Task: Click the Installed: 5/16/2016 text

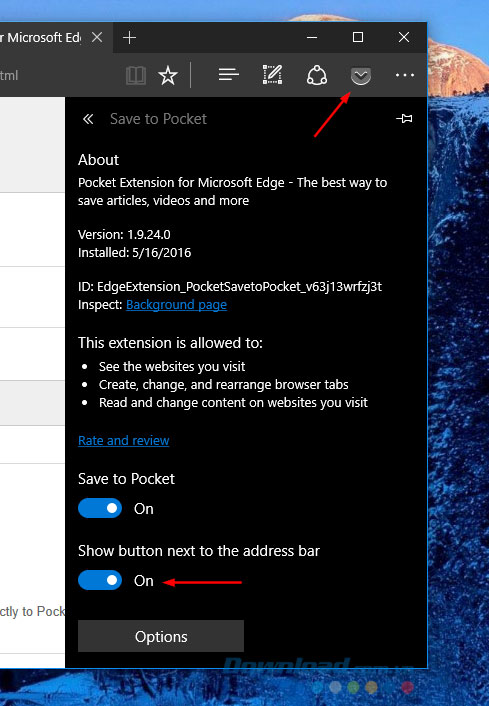Action: 135,253
